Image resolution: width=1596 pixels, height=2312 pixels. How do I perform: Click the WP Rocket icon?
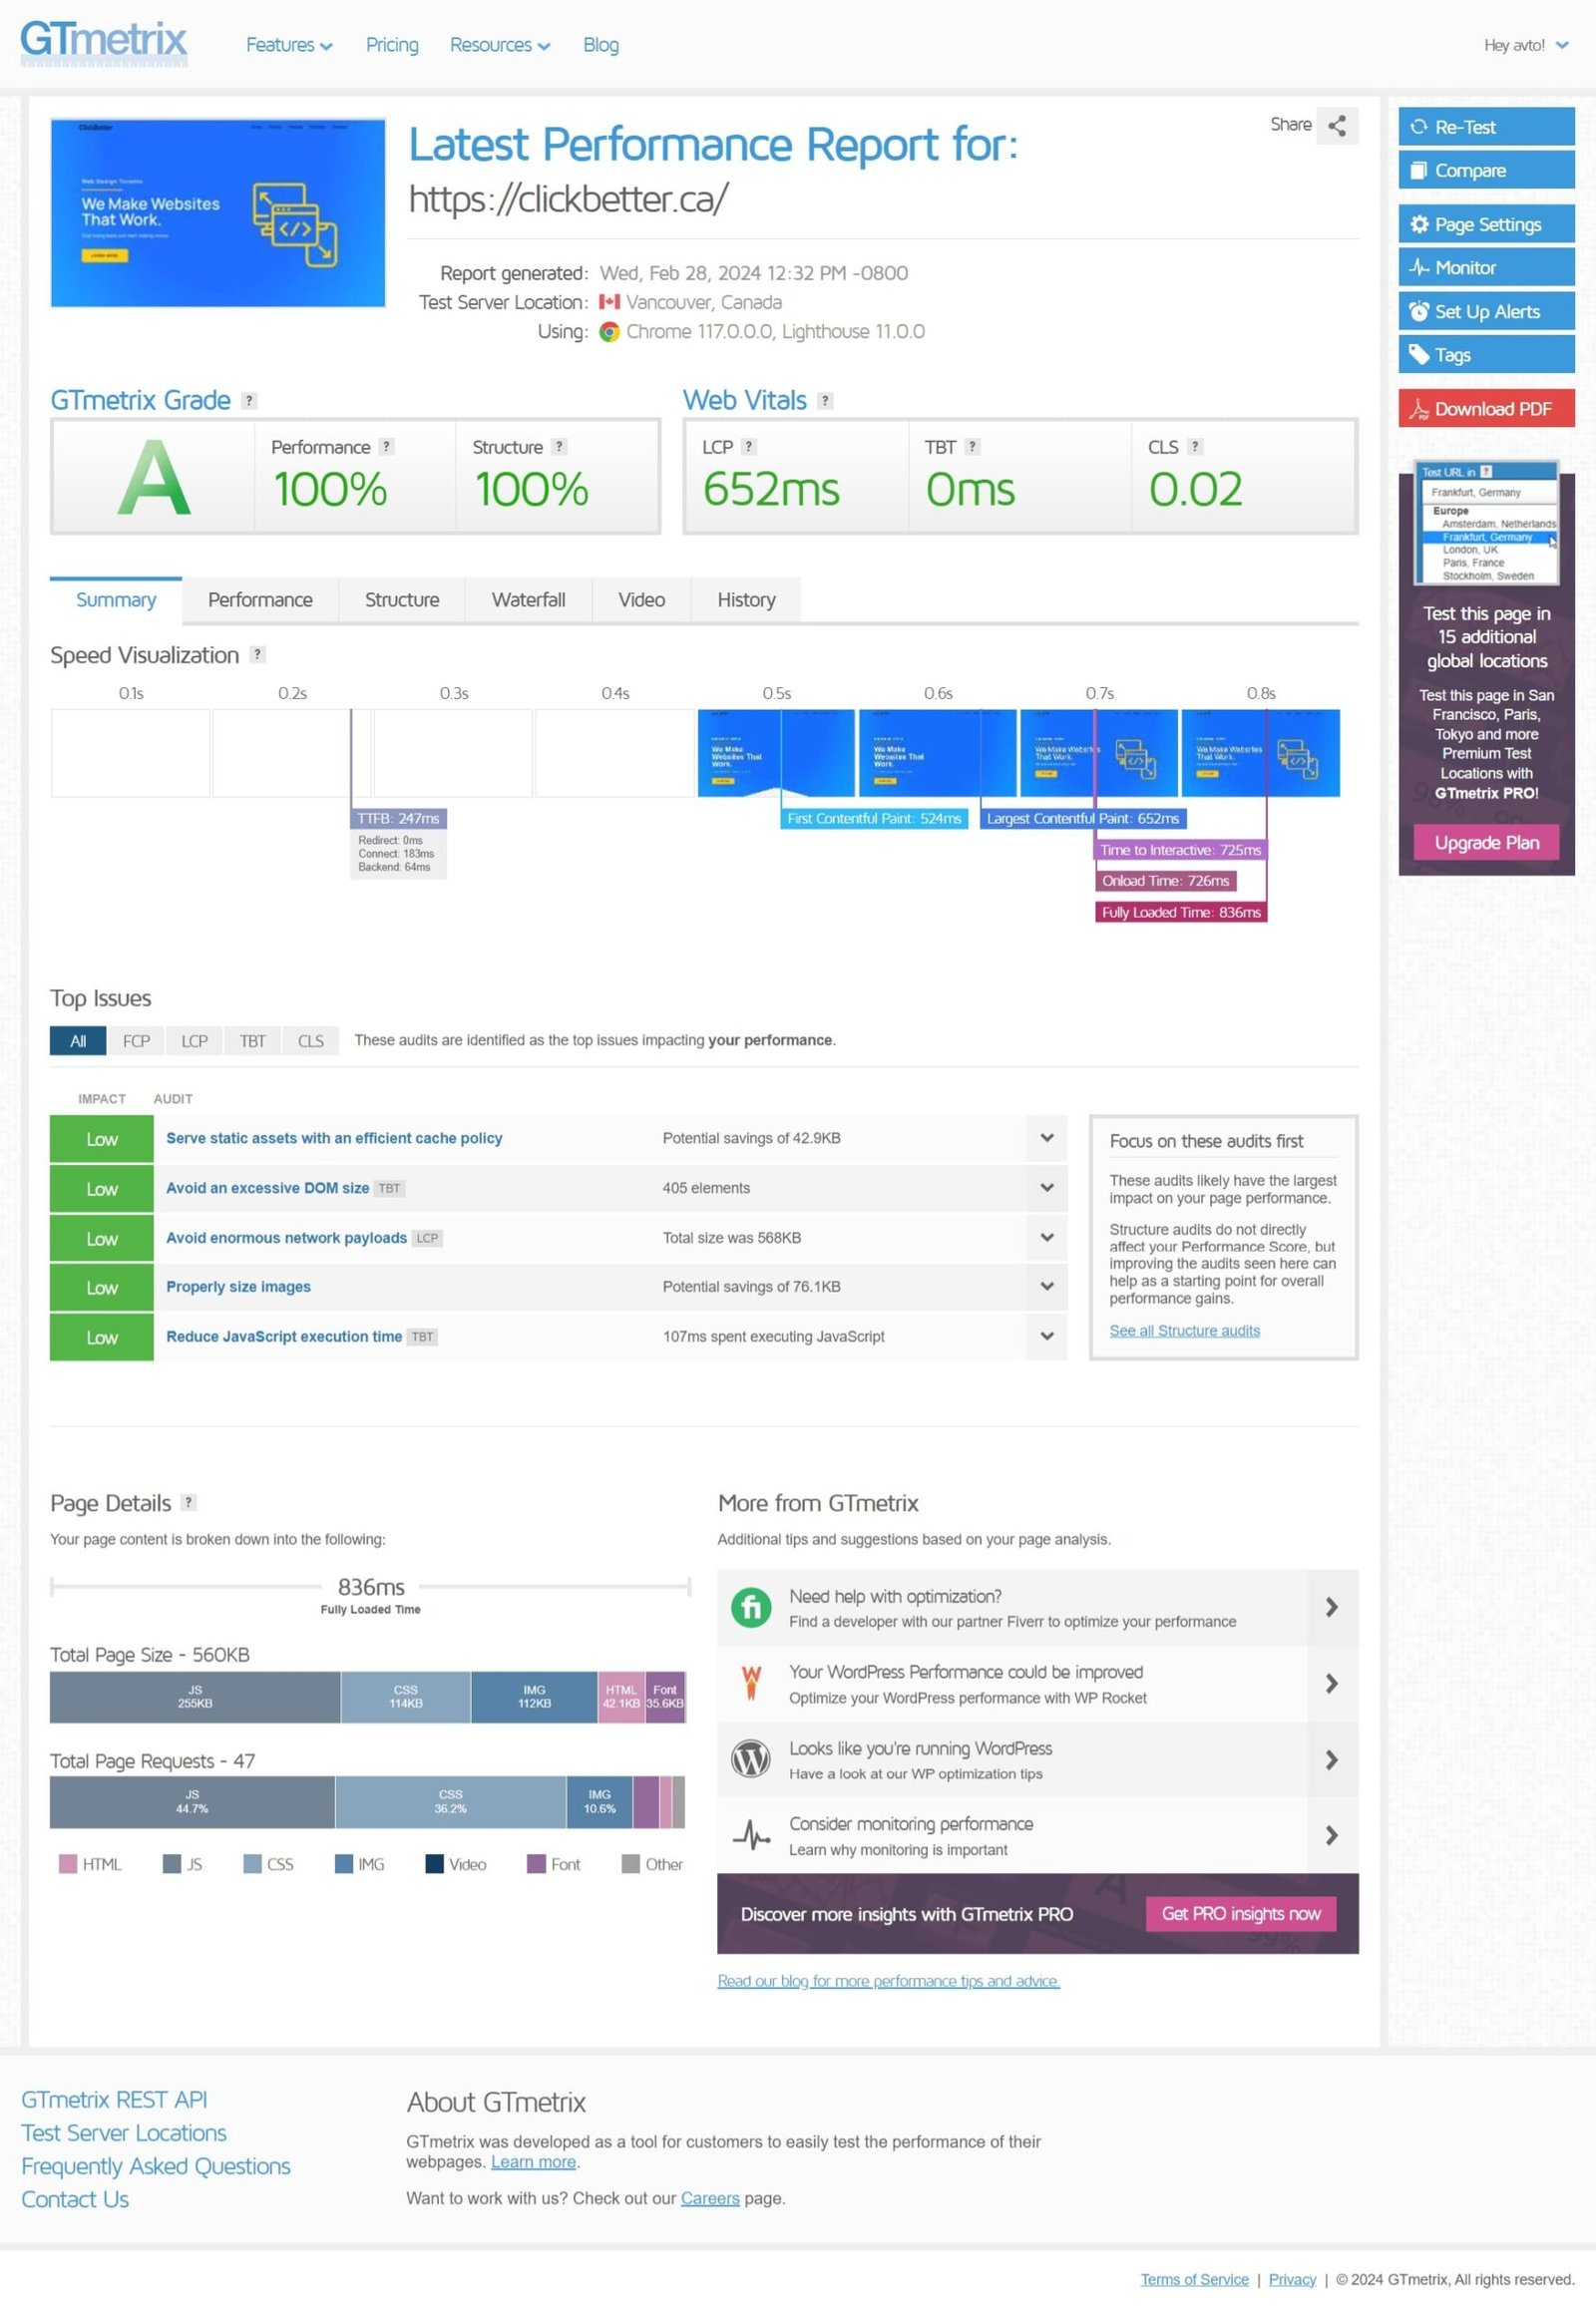pos(751,1684)
